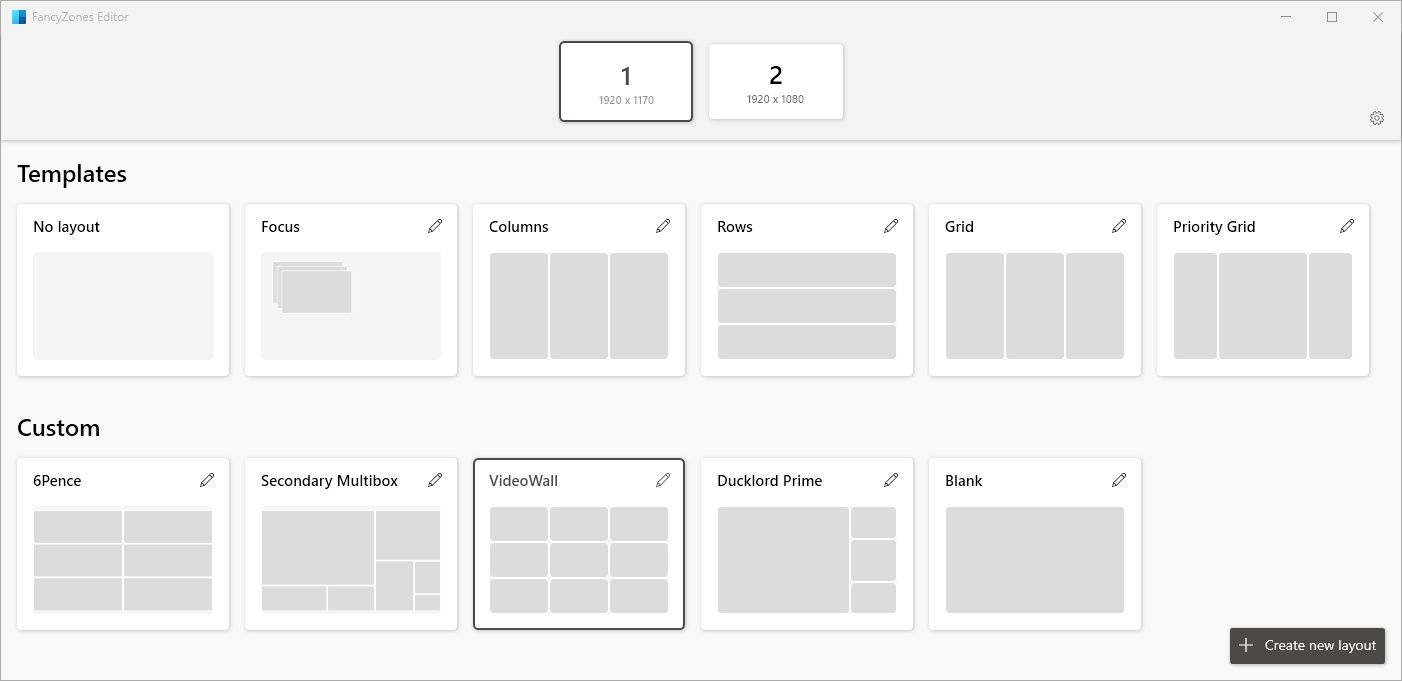
Task: Select the Priority Grid layout preview
Action: click(1262, 305)
